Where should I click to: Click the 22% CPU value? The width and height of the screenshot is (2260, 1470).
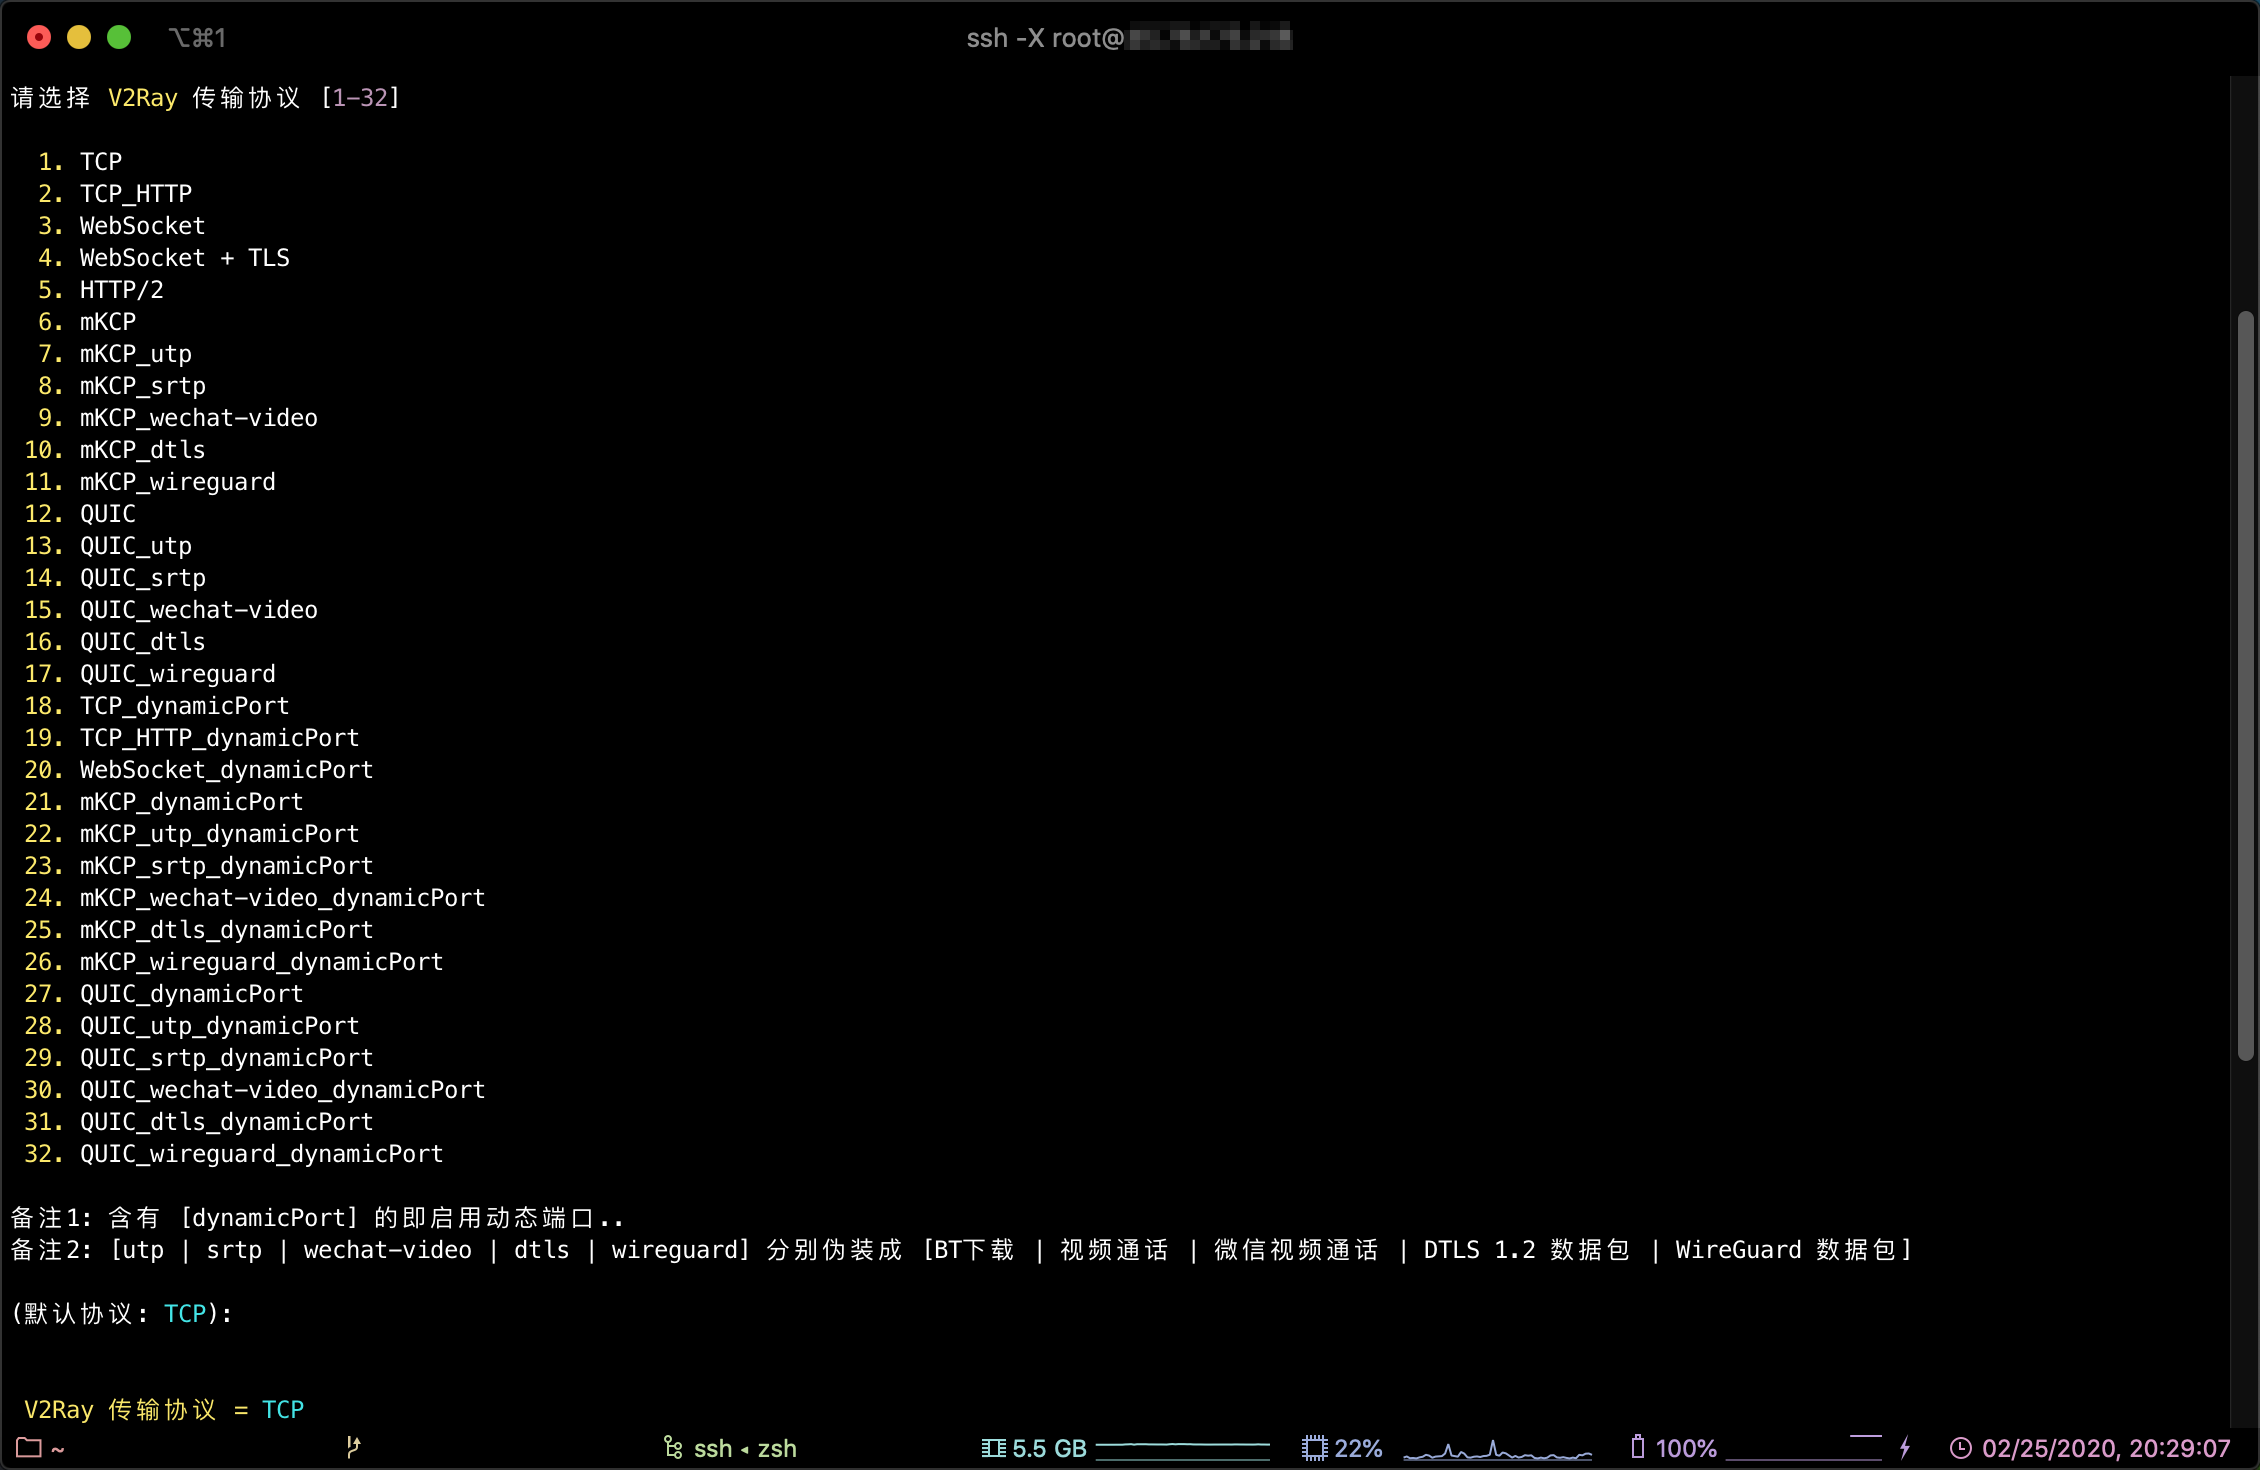click(x=1358, y=1448)
